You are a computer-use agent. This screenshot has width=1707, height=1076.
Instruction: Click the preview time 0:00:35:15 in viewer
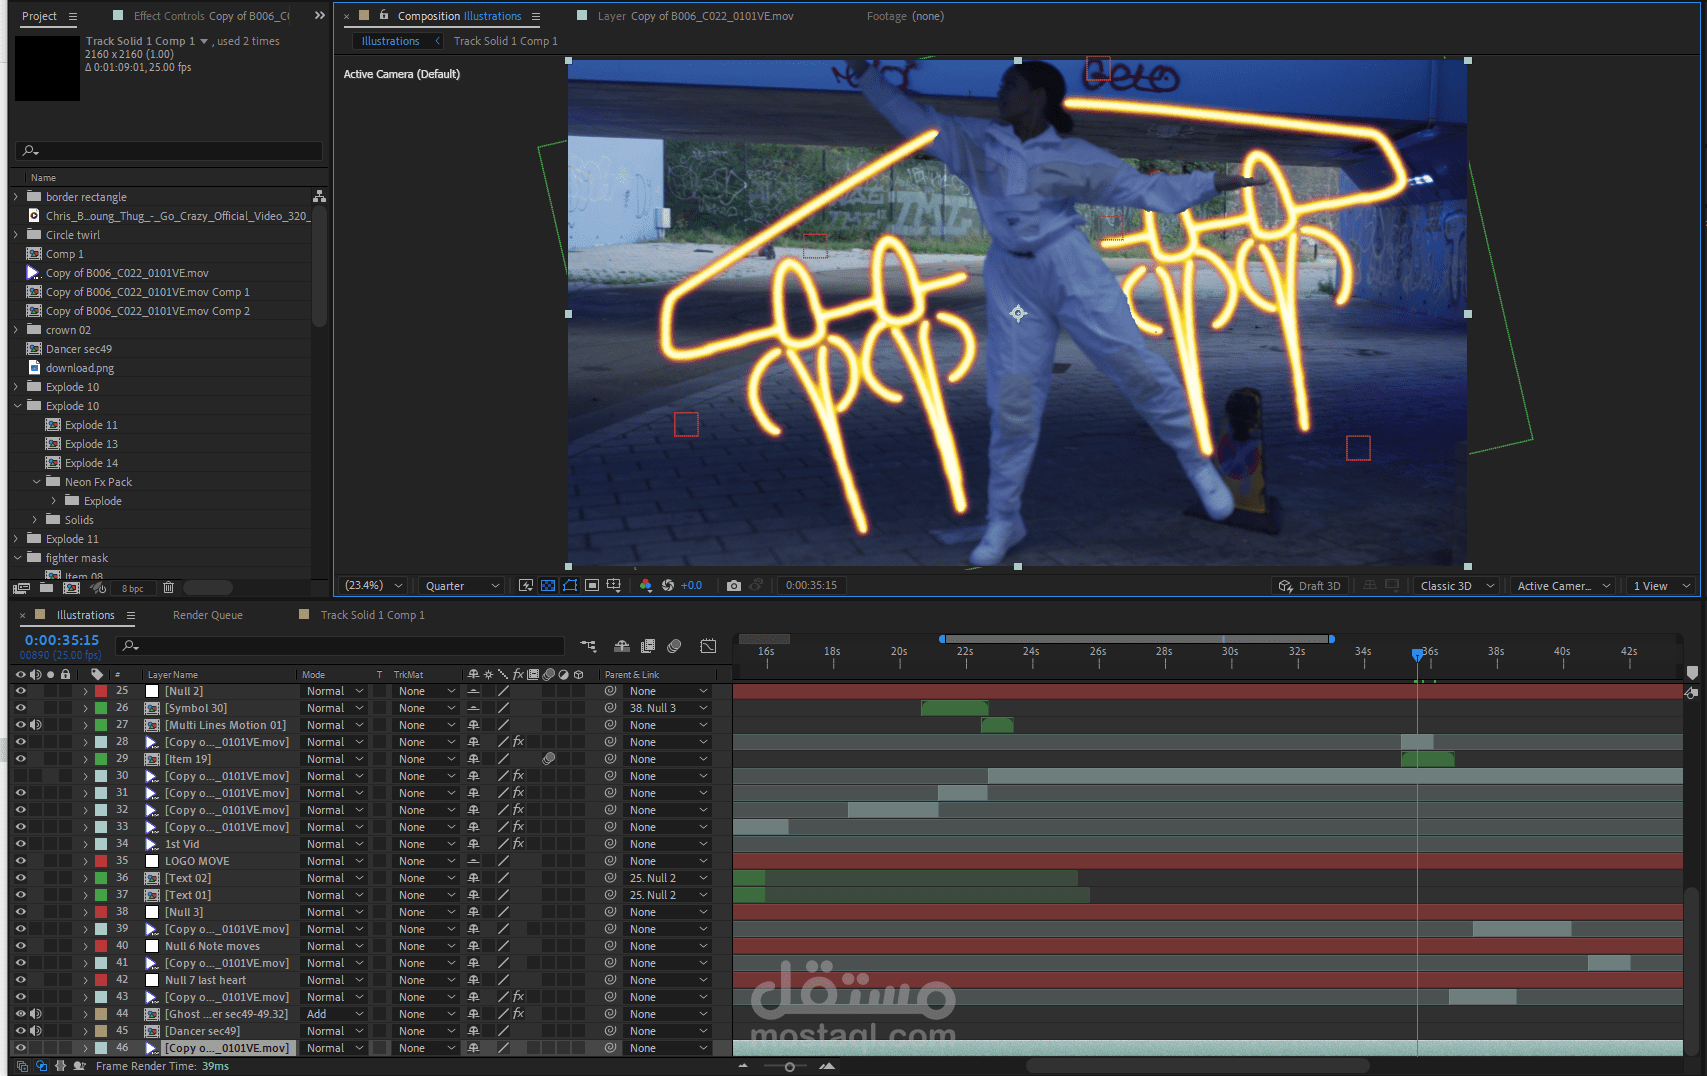click(x=811, y=585)
